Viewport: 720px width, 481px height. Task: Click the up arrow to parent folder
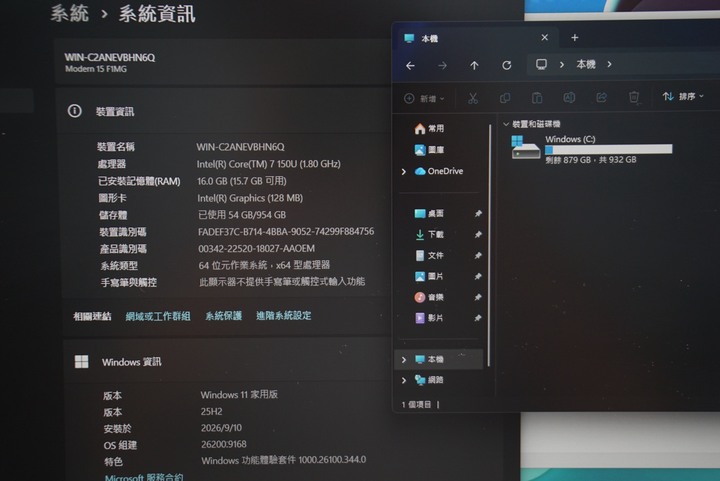point(474,66)
